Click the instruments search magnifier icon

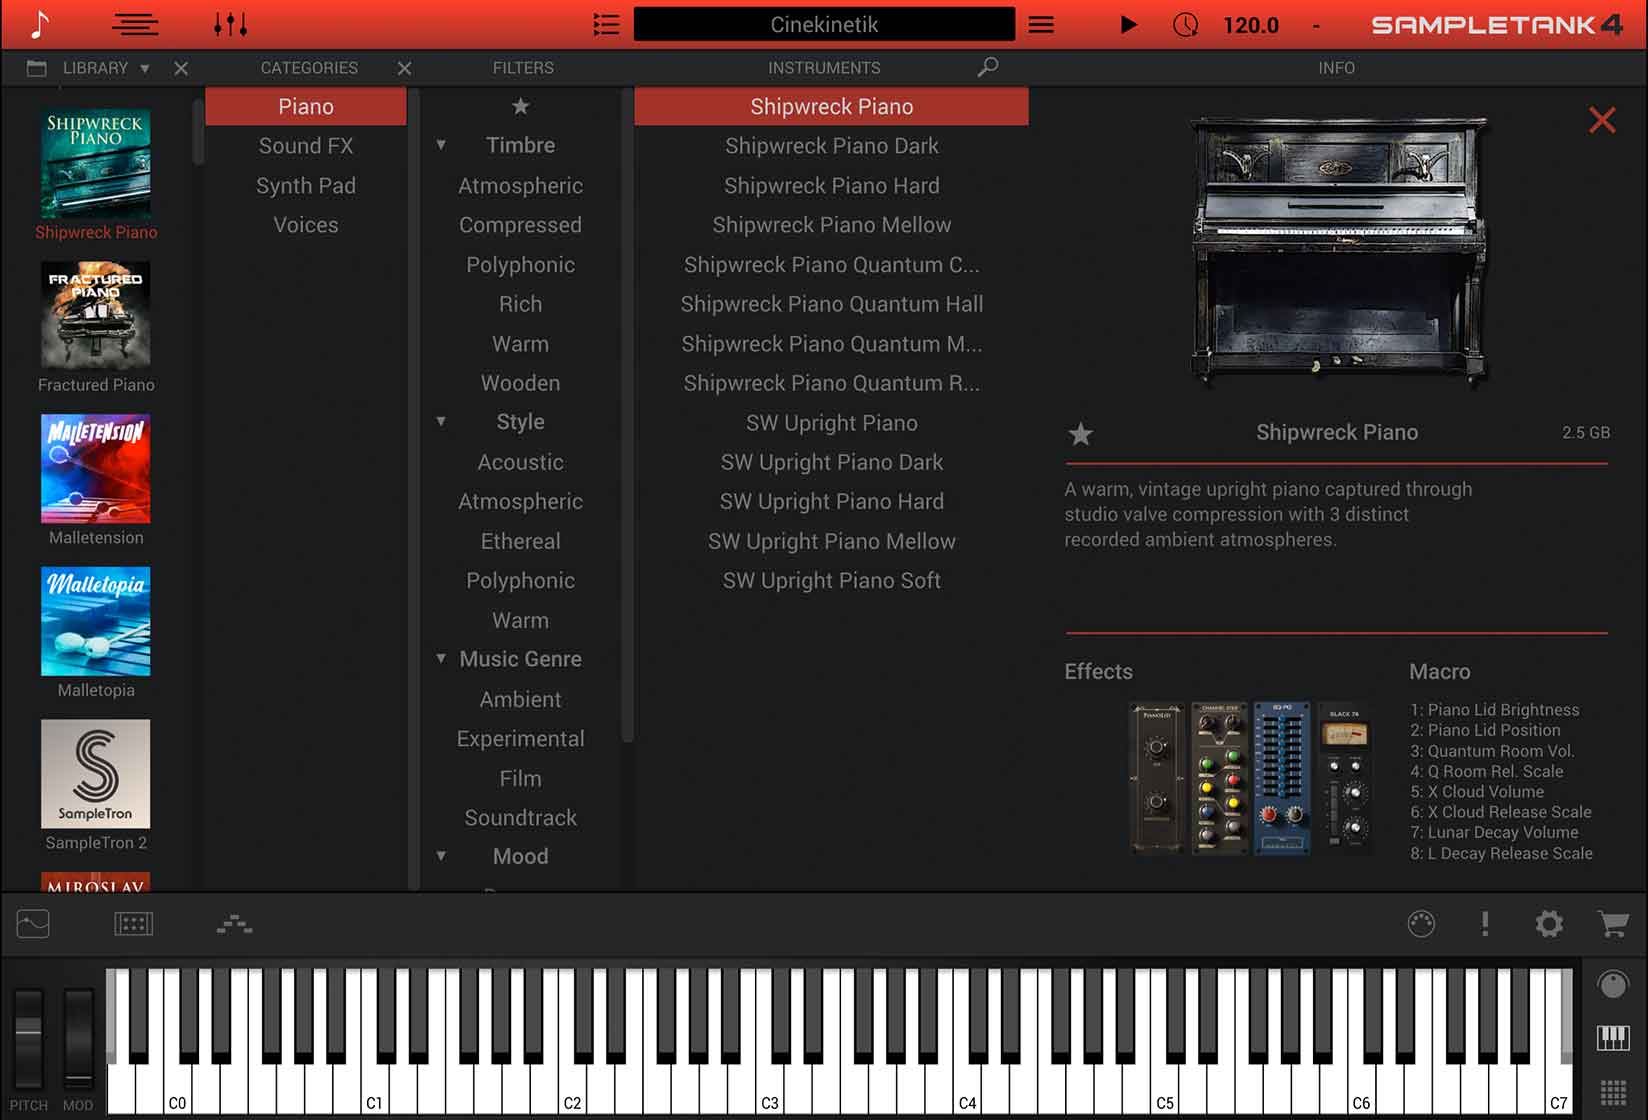click(987, 67)
